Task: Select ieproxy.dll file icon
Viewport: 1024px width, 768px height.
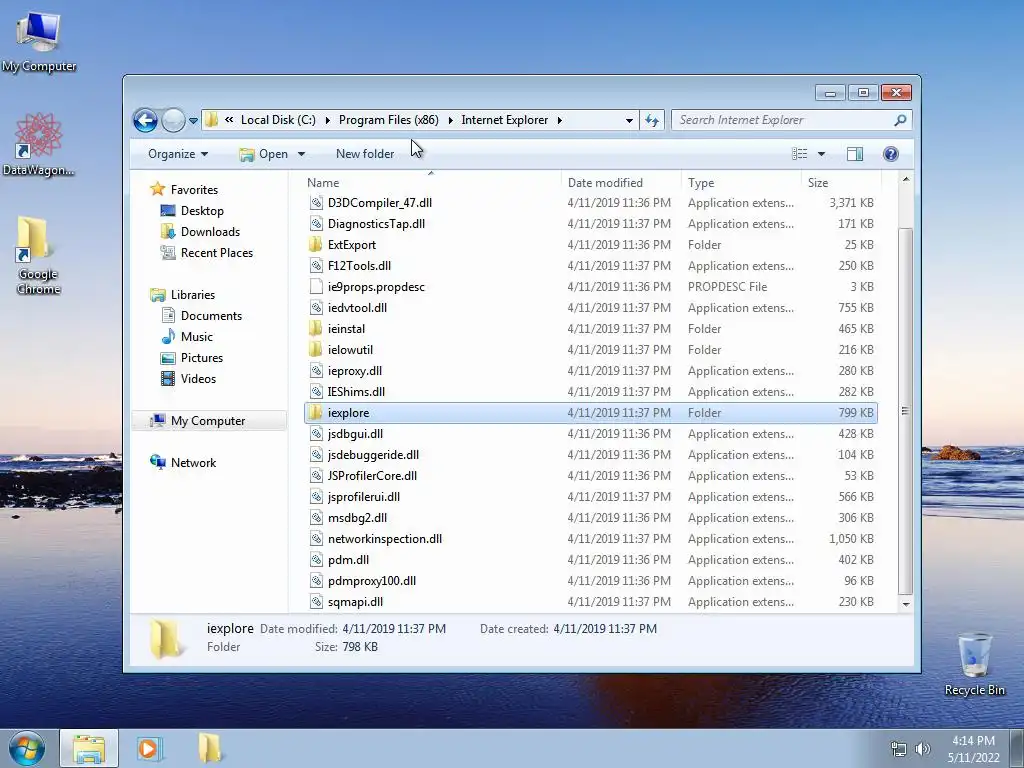Action: click(x=316, y=371)
